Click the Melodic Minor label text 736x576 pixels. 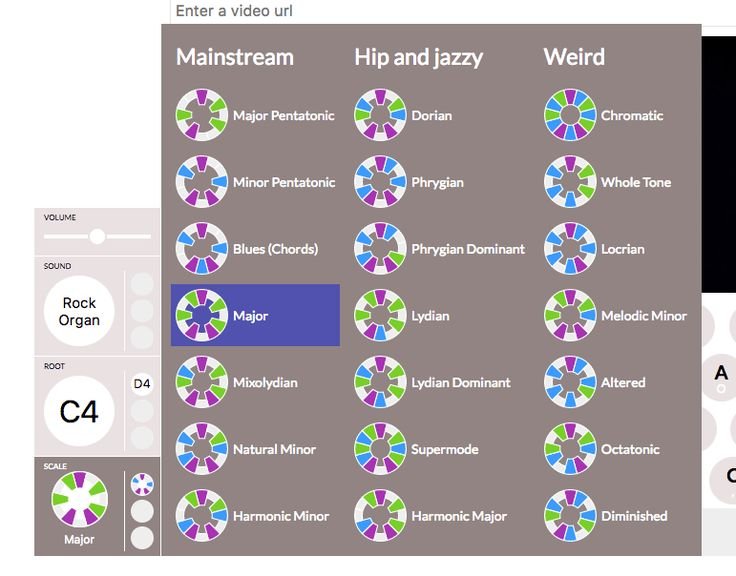coord(644,315)
